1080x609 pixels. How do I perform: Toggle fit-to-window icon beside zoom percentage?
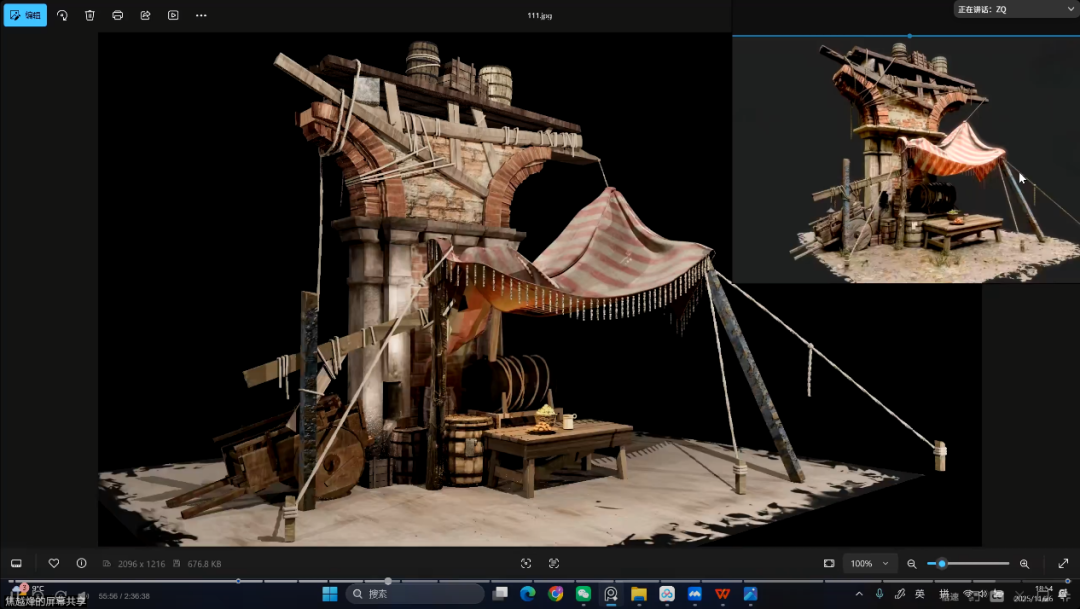[x=829, y=563]
